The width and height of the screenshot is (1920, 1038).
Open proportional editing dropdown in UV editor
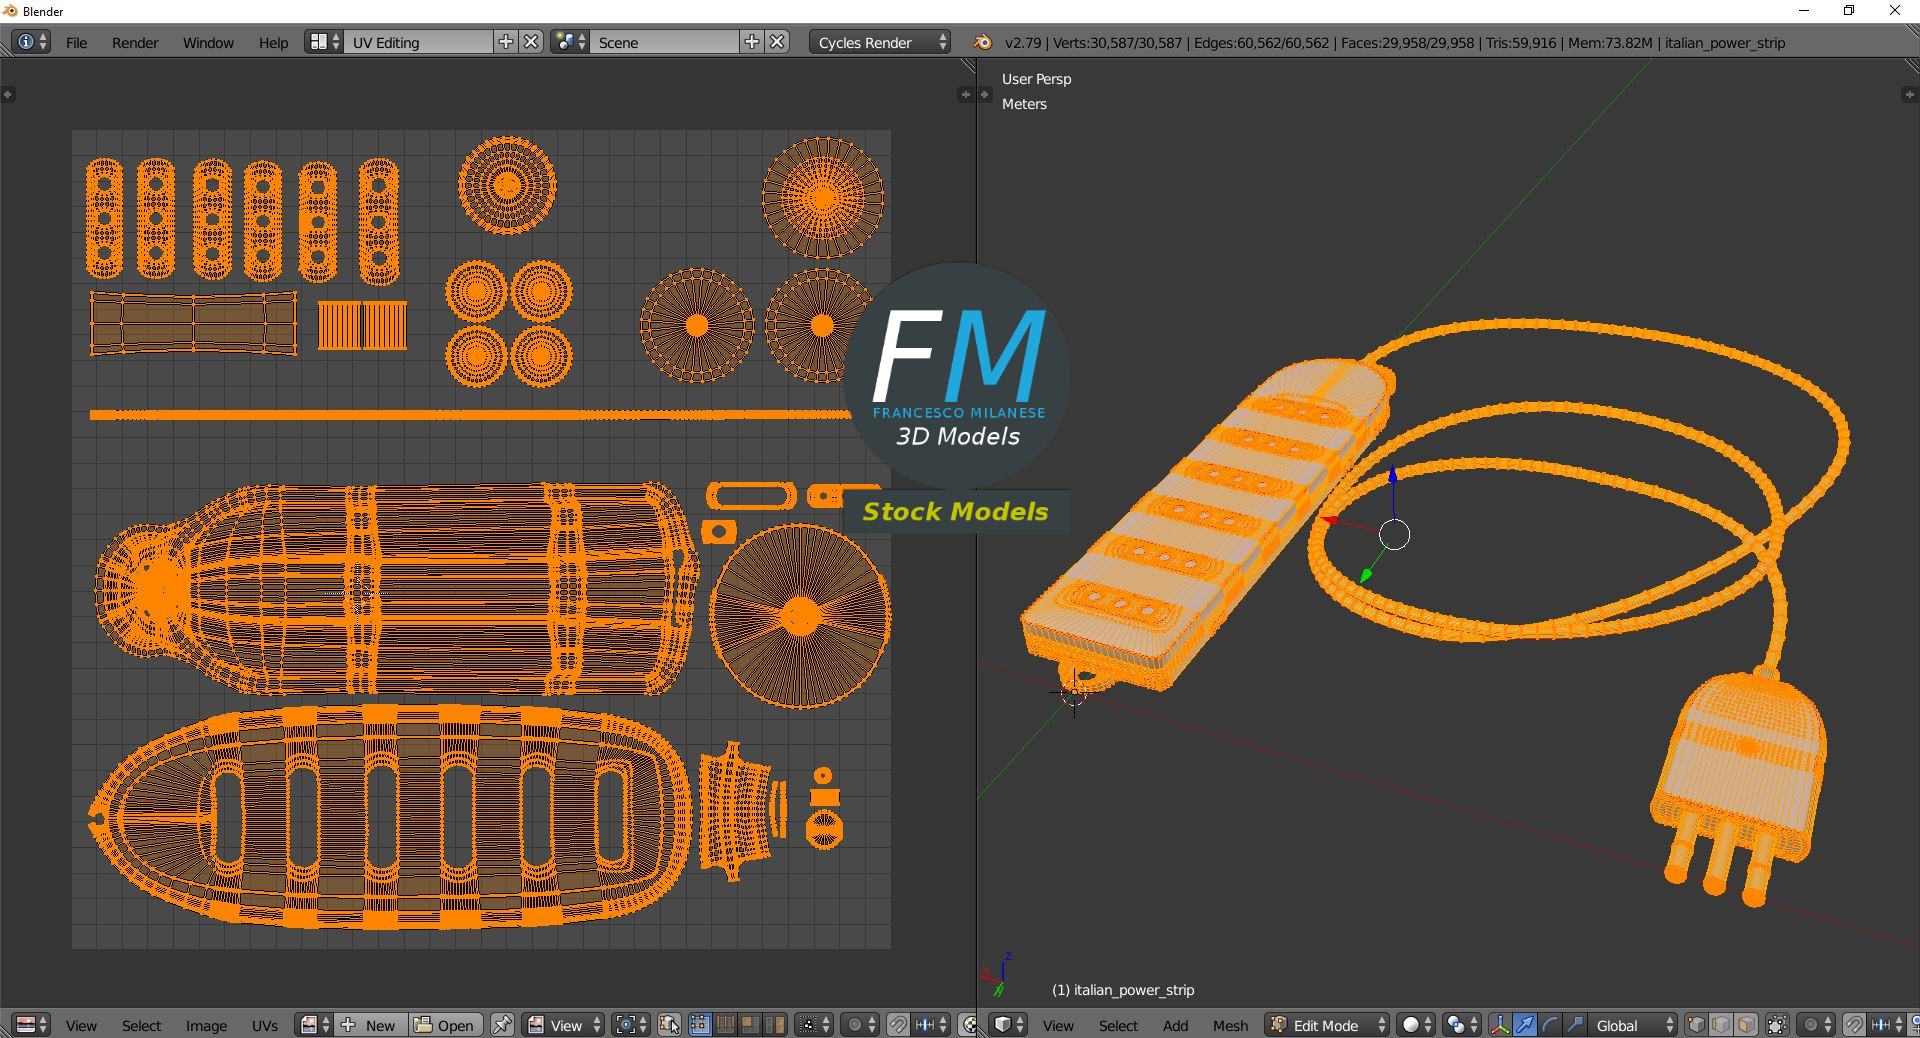[x=860, y=1025]
